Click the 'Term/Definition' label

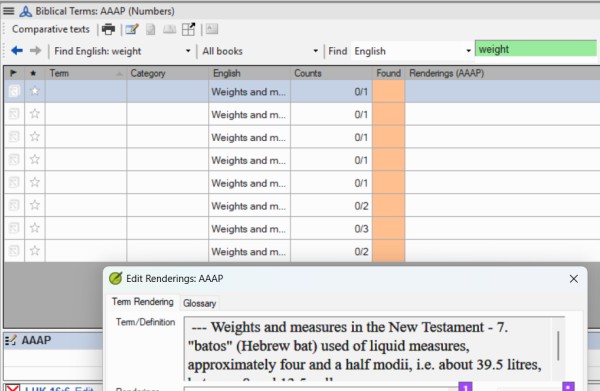coord(146,322)
